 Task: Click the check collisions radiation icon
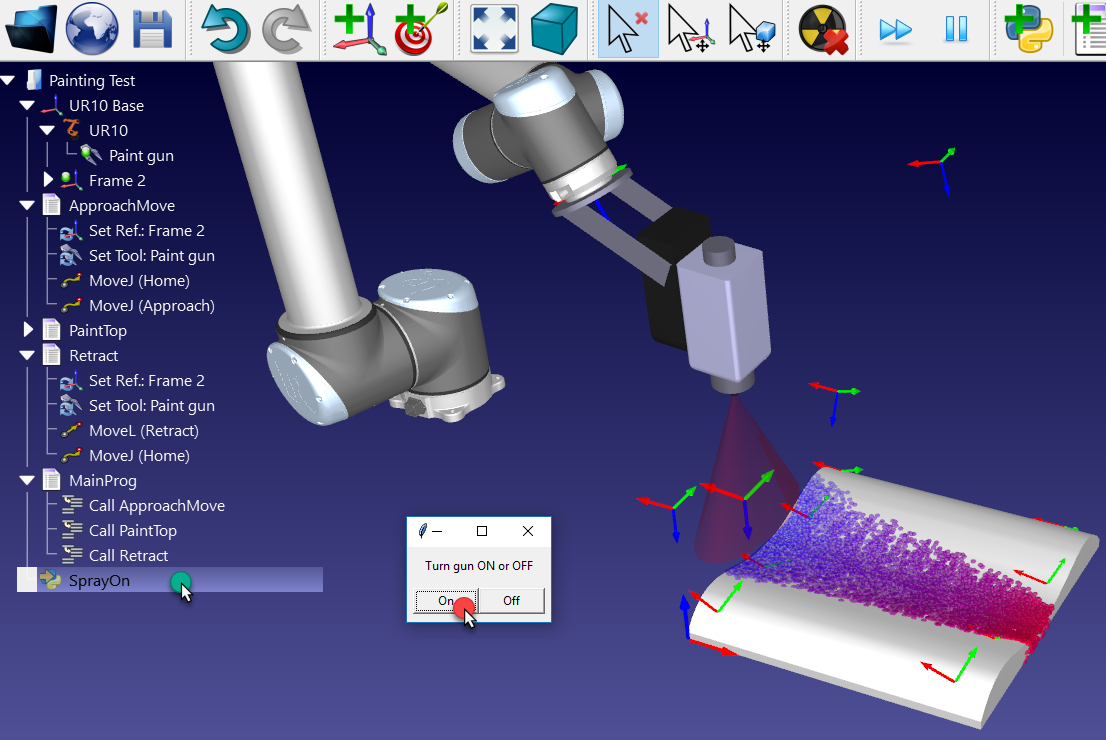point(823,29)
